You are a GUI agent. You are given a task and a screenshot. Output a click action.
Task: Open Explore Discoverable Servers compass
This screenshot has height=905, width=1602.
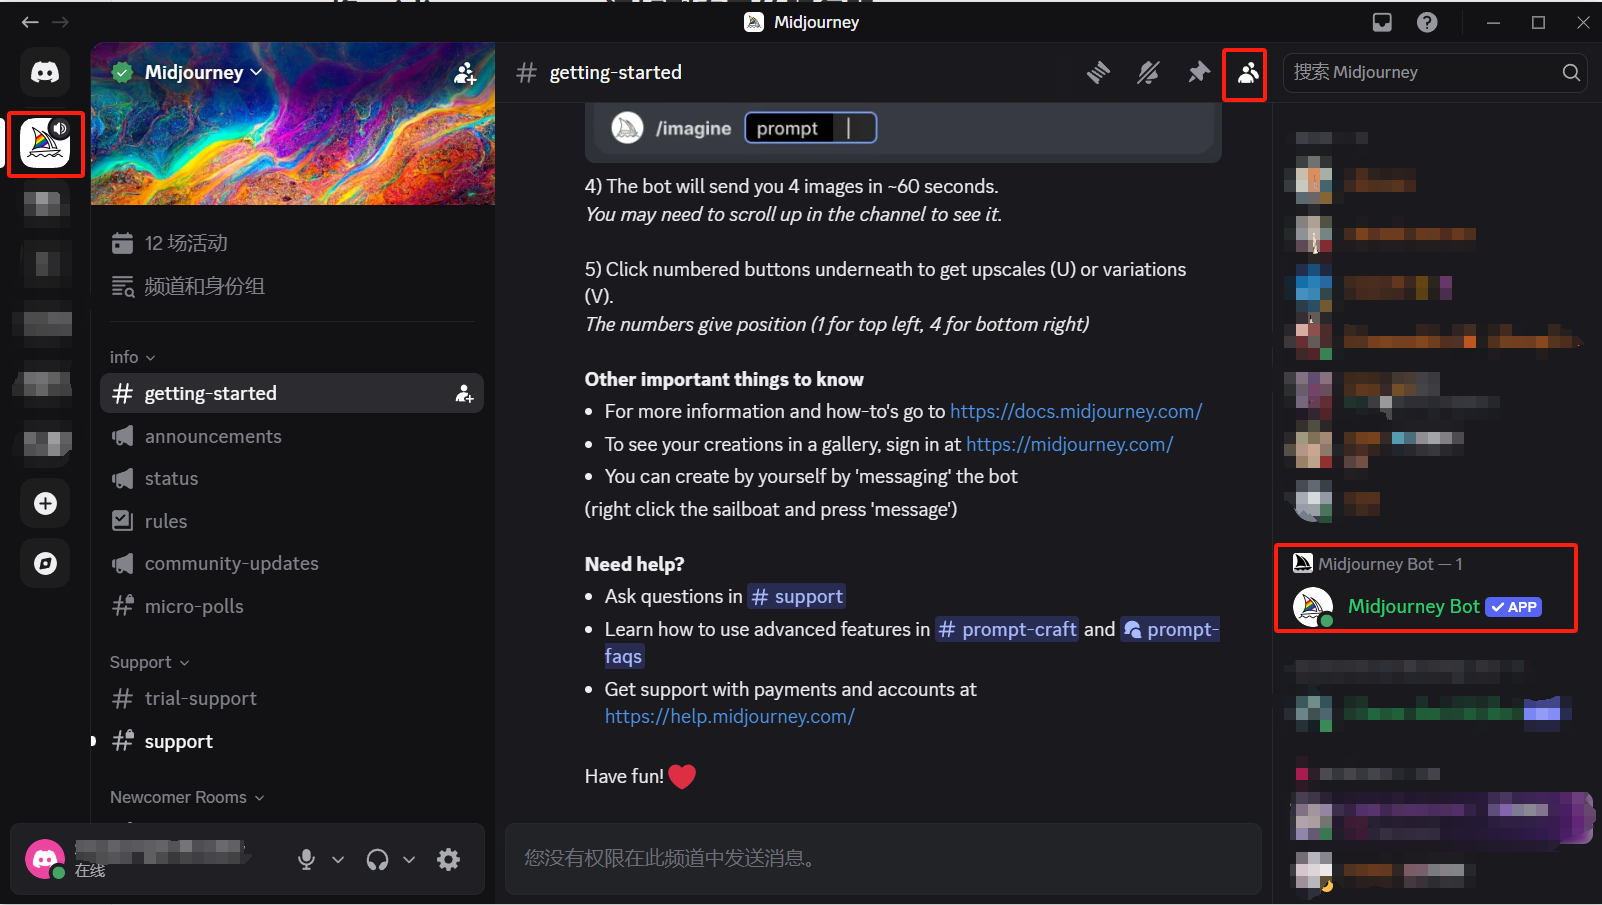tap(45, 563)
